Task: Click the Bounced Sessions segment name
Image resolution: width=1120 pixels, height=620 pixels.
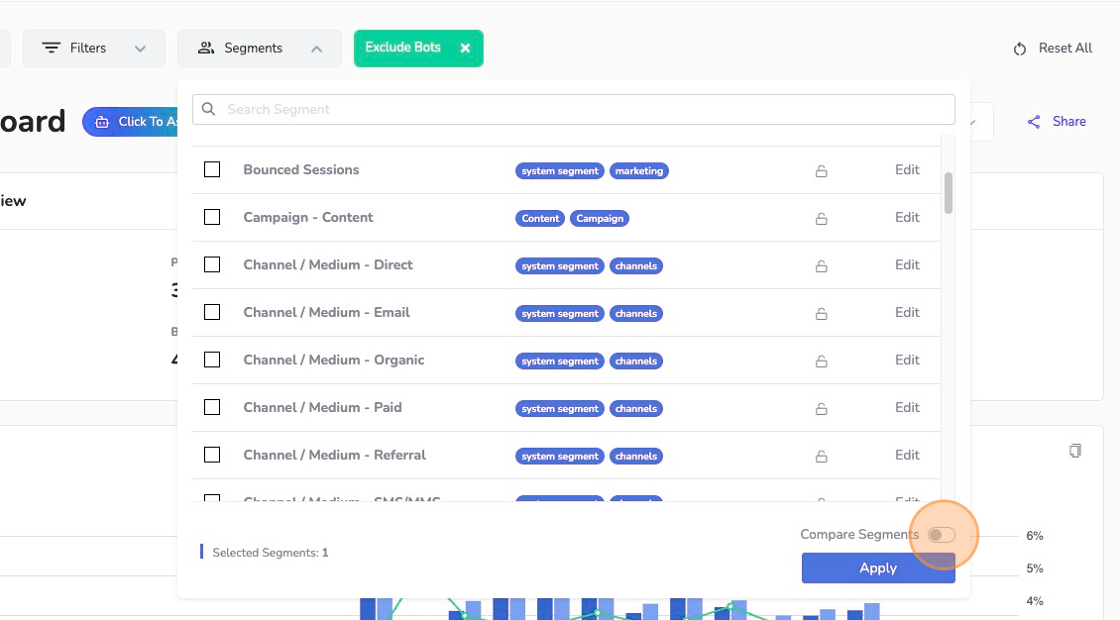Action: (x=301, y=169)
